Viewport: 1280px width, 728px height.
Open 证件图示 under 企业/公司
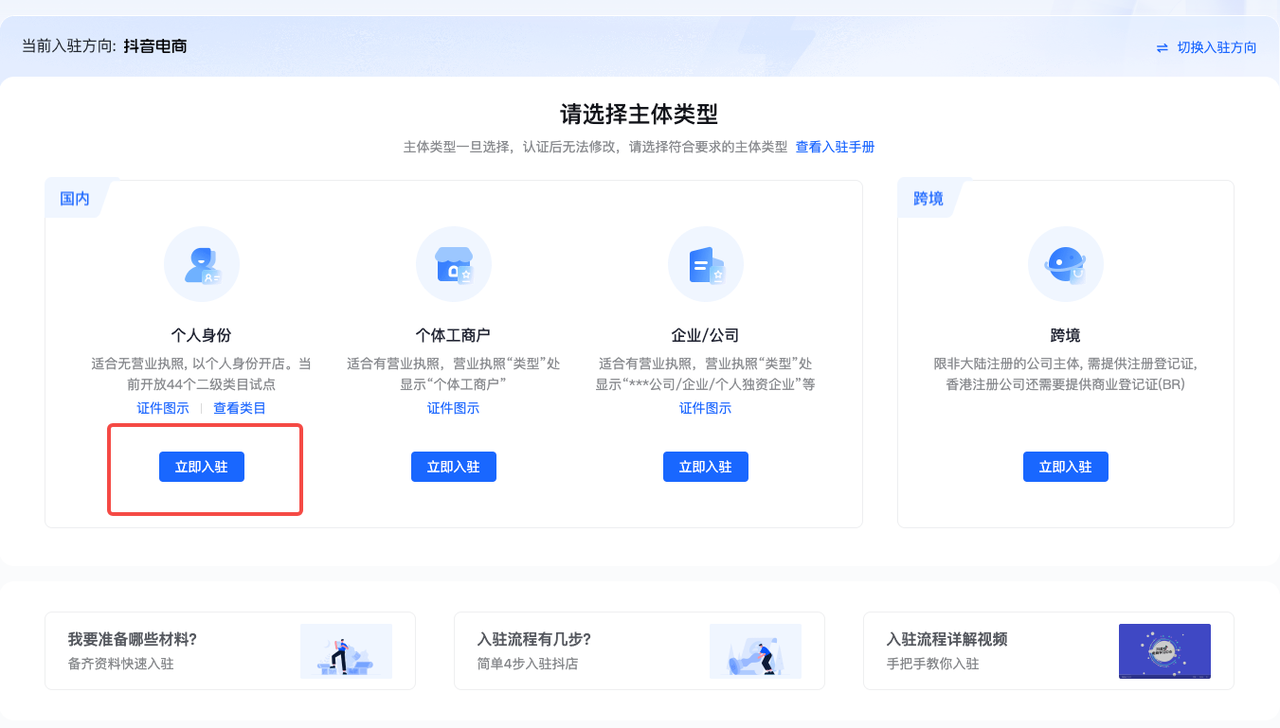point(705,408)
